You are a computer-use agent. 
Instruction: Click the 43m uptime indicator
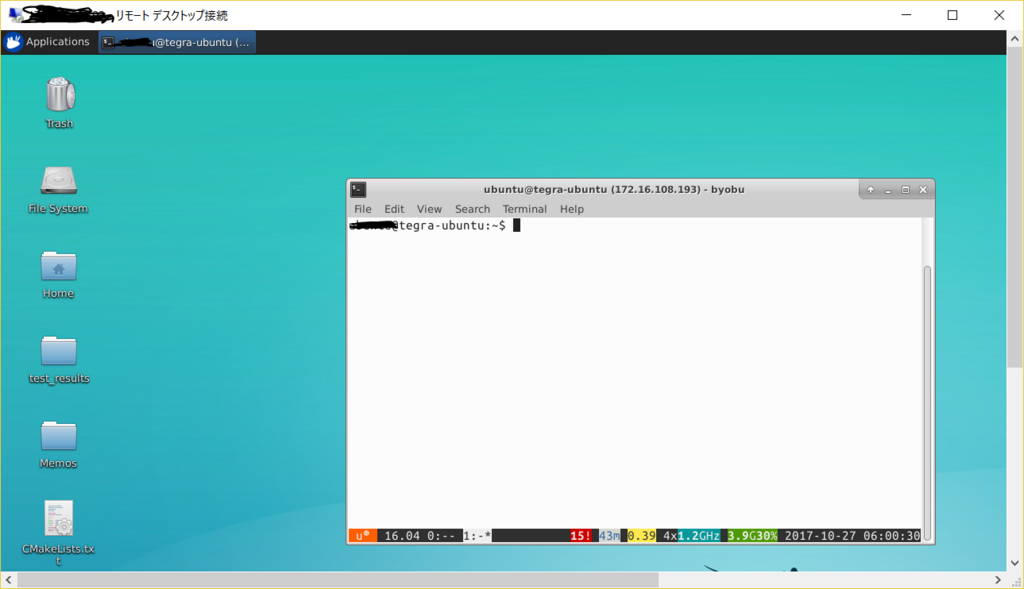coord(609,535)
